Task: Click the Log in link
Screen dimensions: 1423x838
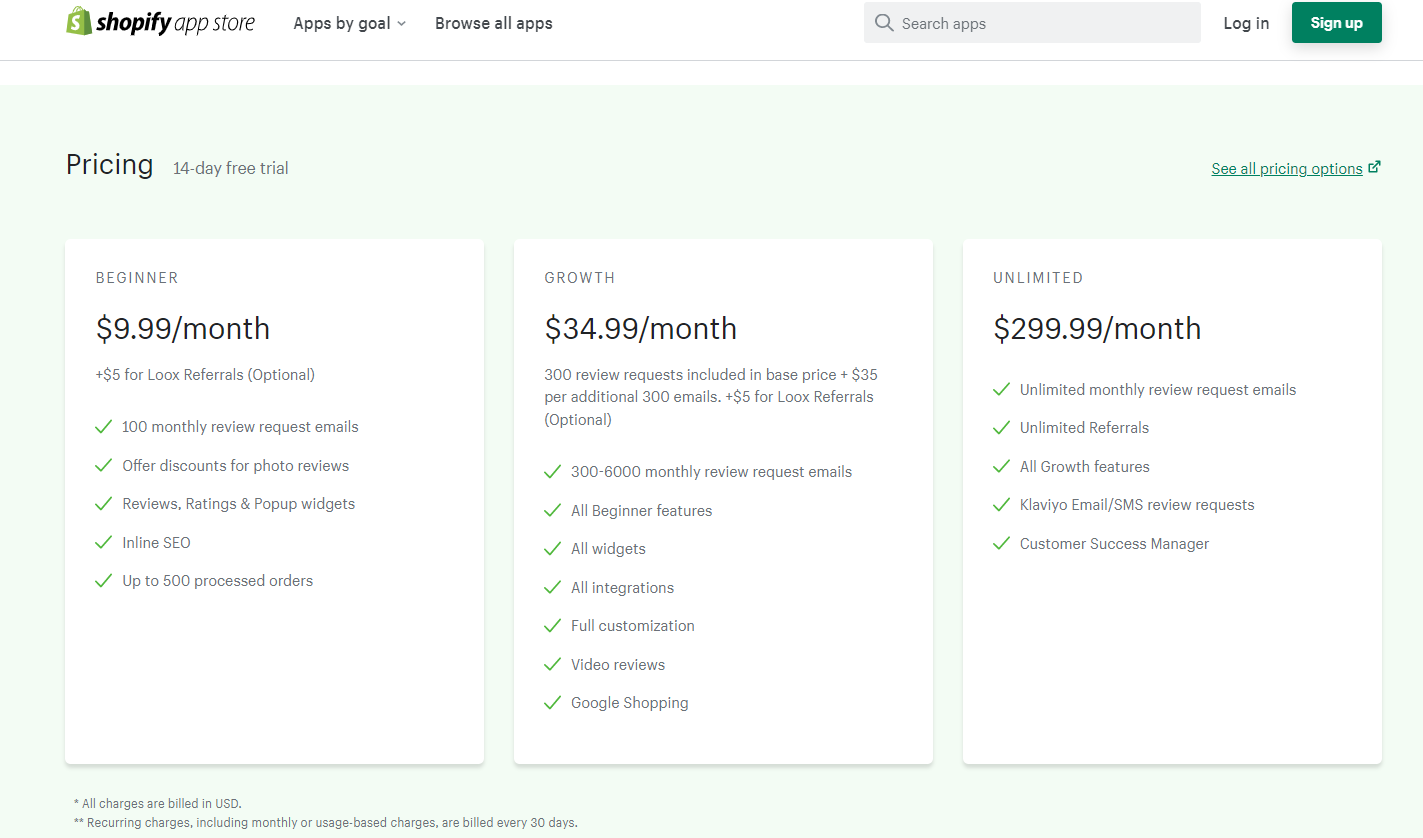Action: (x=1246, y=23)
